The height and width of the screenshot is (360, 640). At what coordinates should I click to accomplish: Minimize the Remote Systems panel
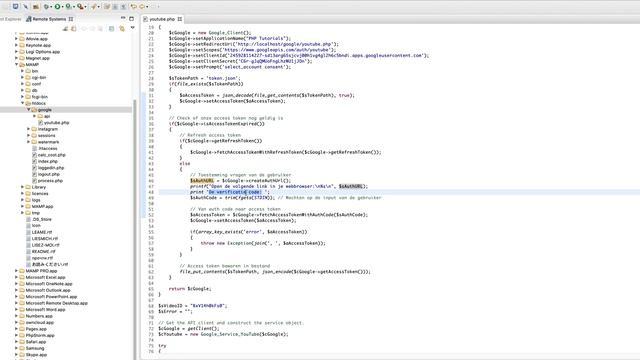[x=123, y=18]
